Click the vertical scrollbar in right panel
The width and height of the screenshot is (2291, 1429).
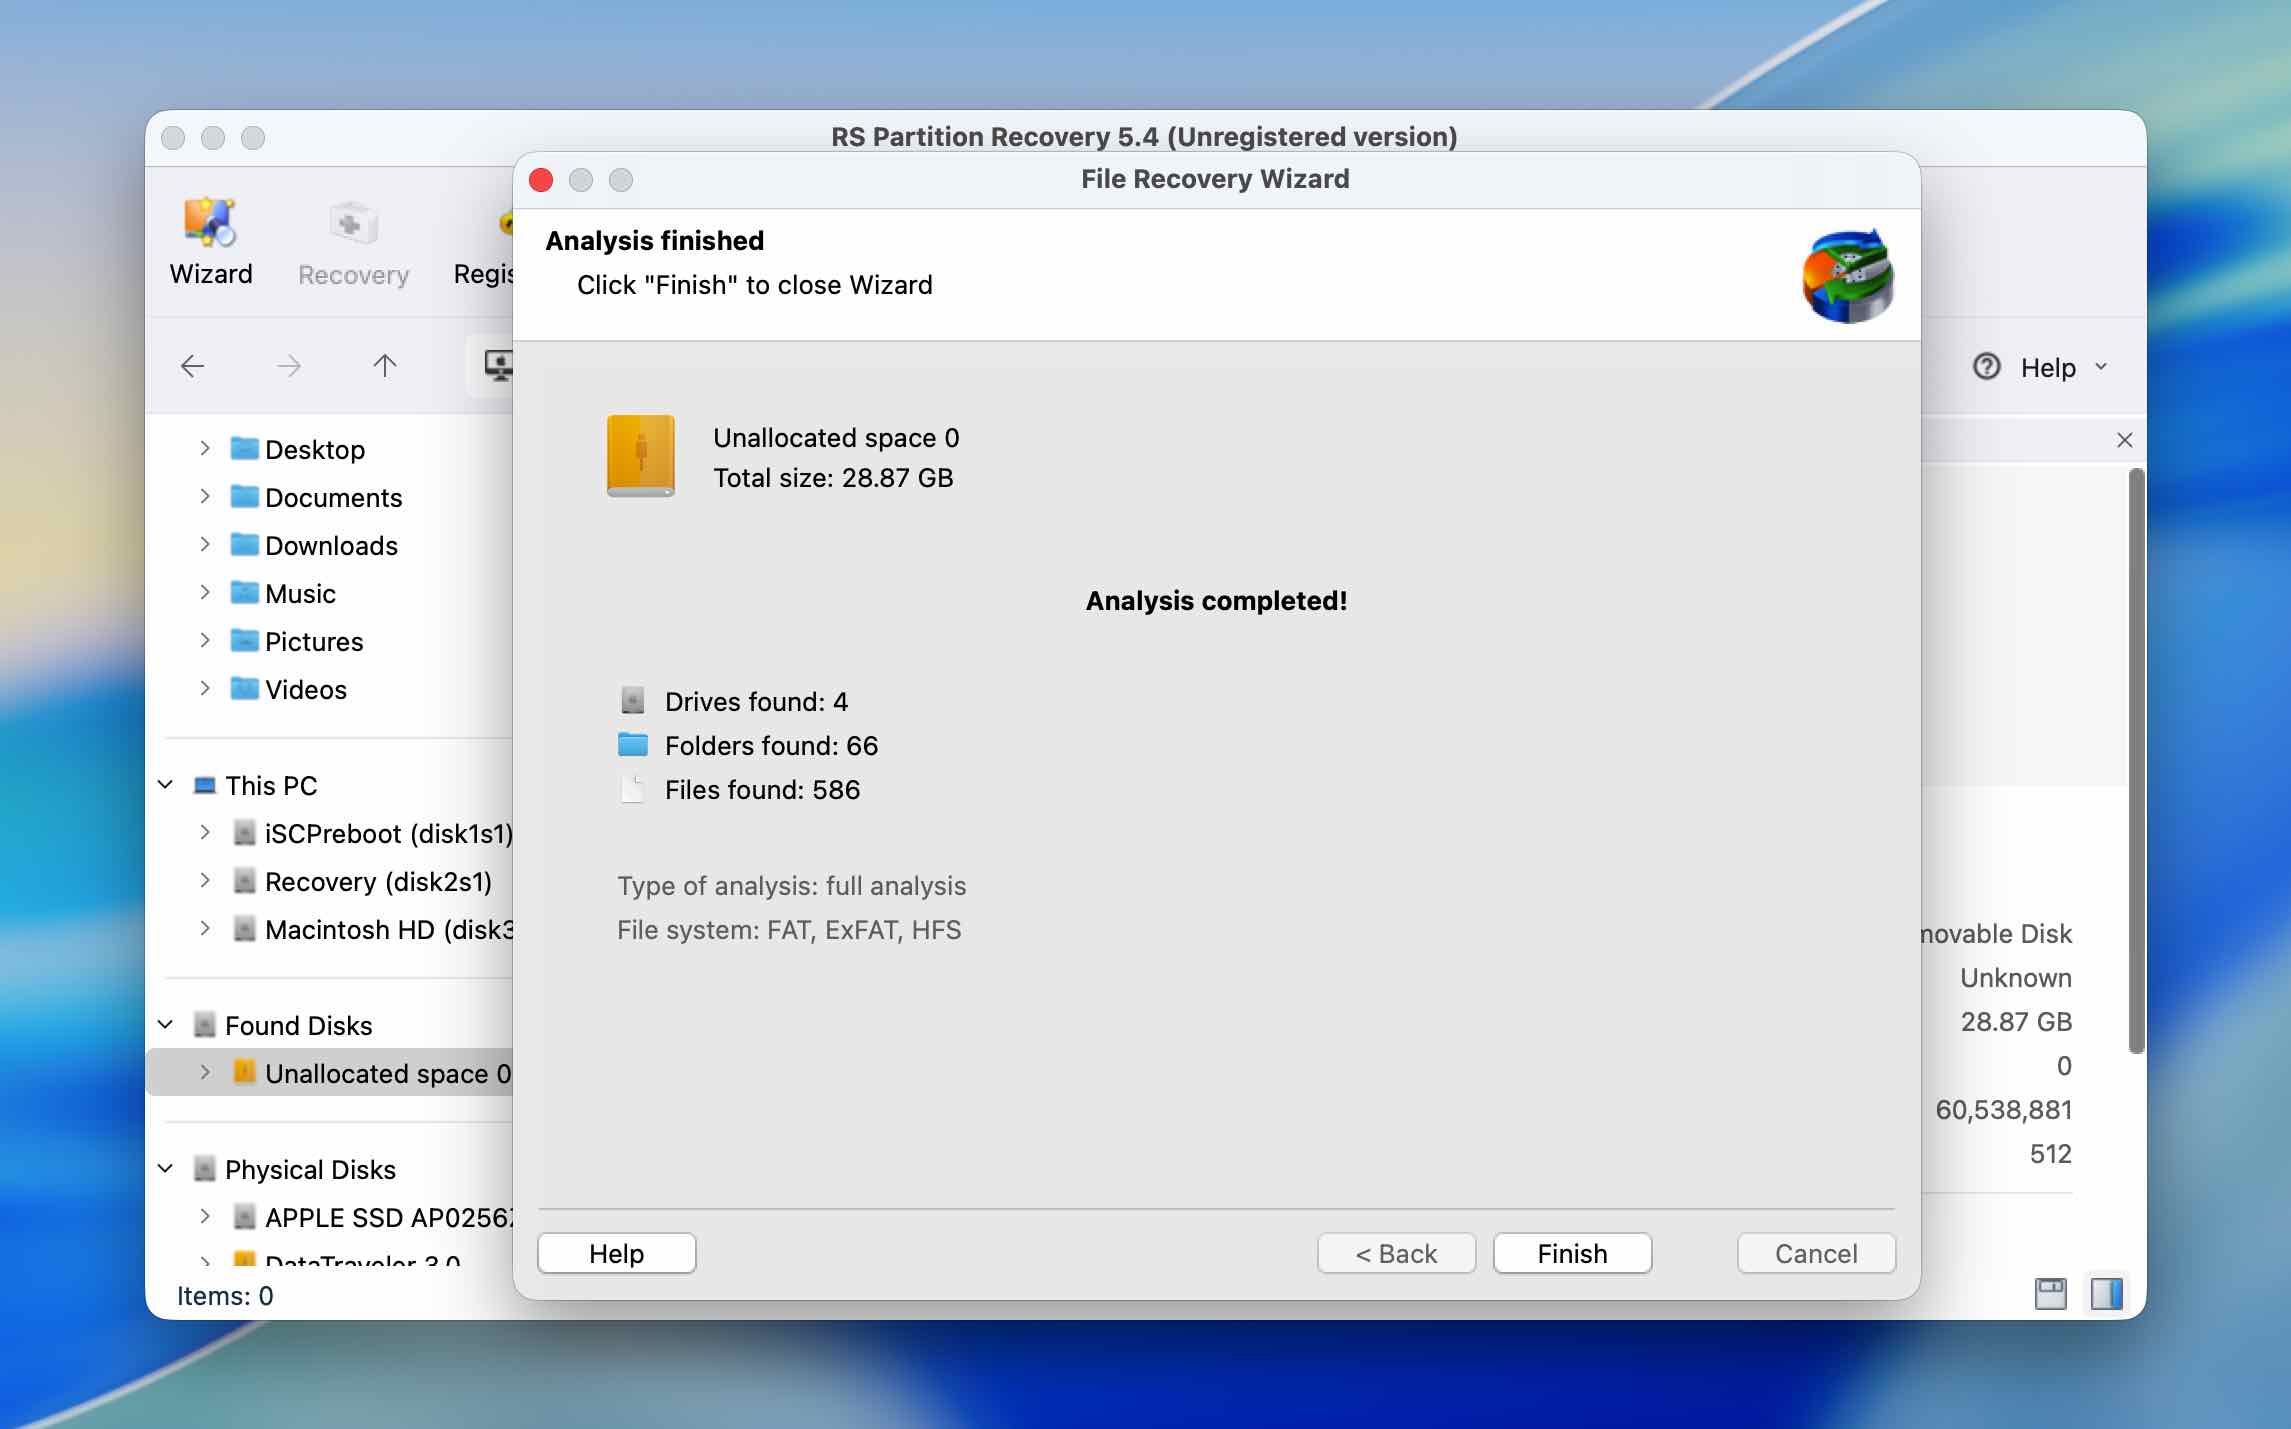click(2136, 760)
